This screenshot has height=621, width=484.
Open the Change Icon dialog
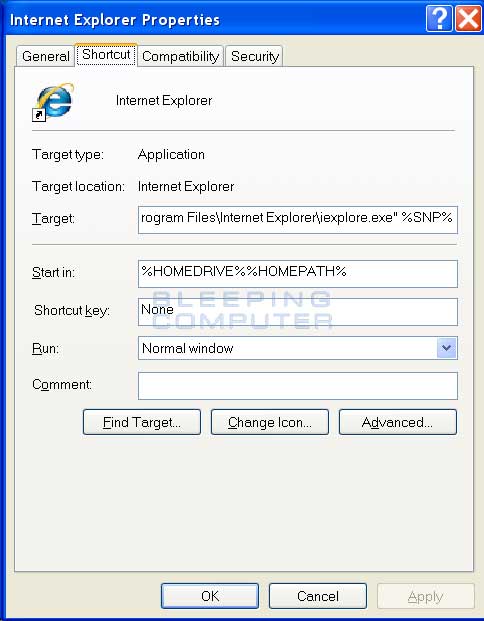(270, 422)
